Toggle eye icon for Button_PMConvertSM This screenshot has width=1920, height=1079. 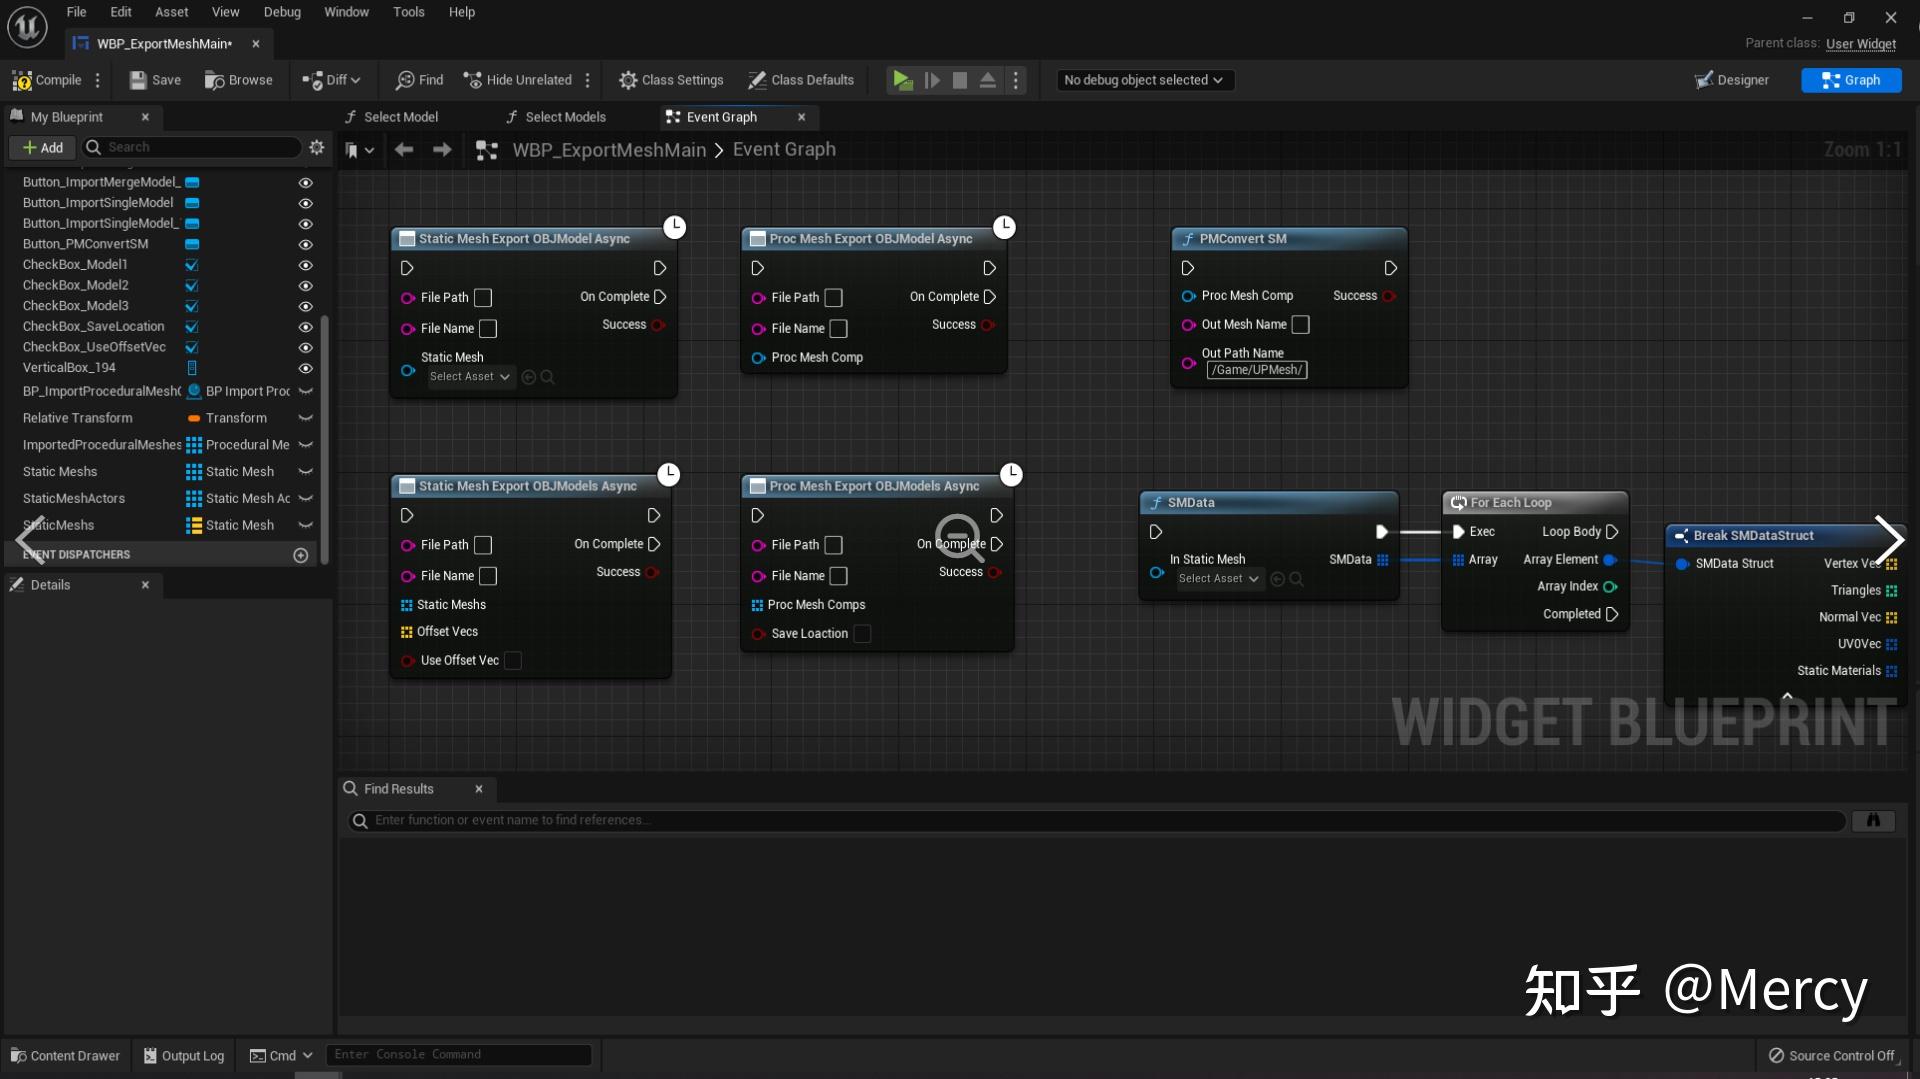point(306,244)
